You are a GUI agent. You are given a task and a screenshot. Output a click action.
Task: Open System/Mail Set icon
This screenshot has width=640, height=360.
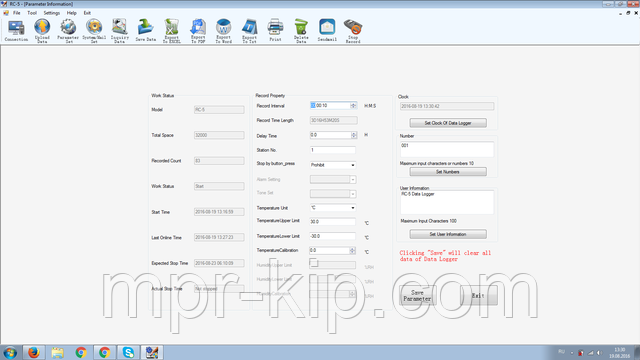(94, 31)
